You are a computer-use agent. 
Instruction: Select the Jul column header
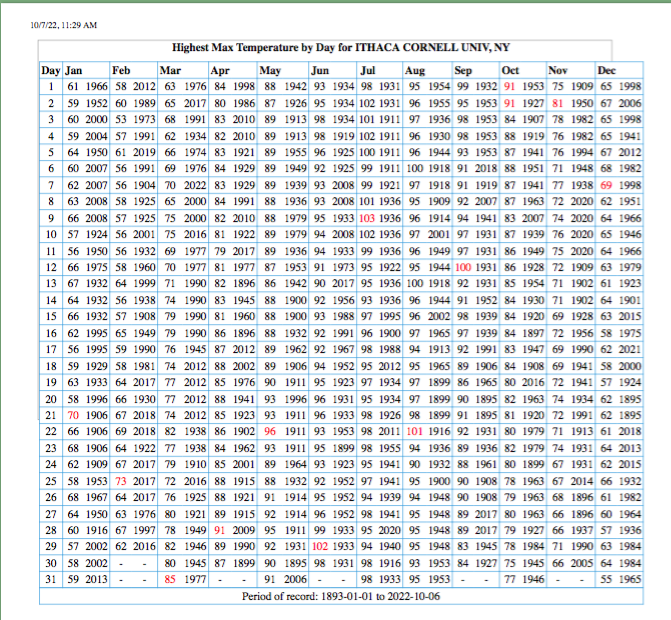click(x=368, y=71)
